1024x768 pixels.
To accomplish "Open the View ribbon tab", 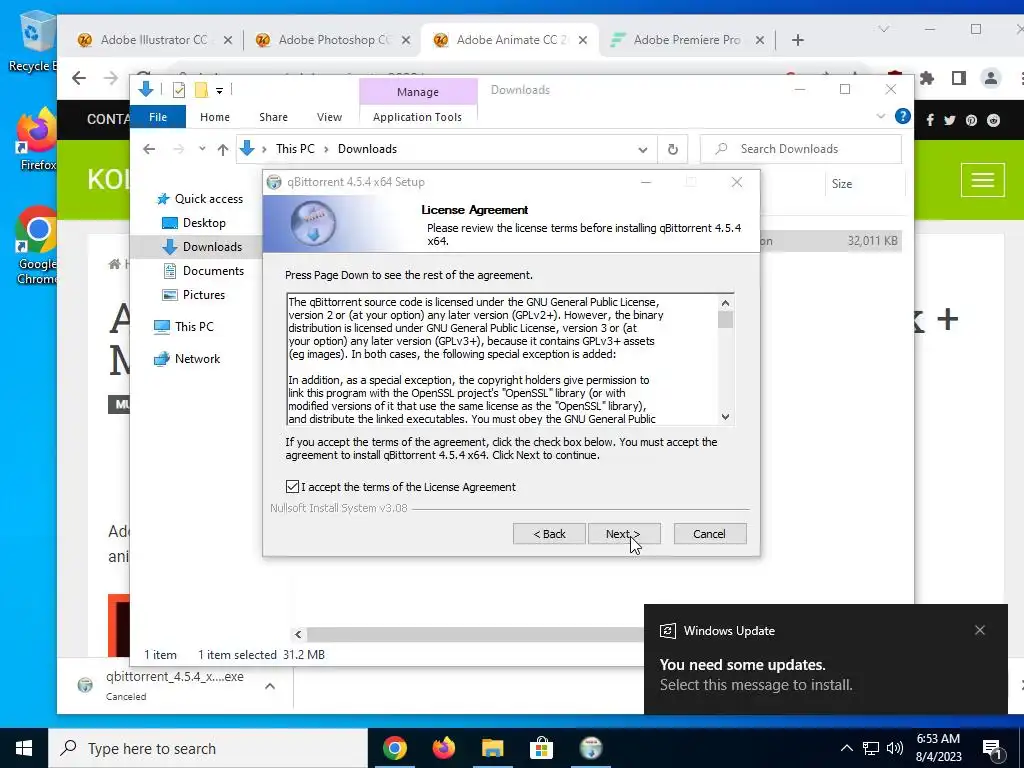I will (x=329, y=117).
